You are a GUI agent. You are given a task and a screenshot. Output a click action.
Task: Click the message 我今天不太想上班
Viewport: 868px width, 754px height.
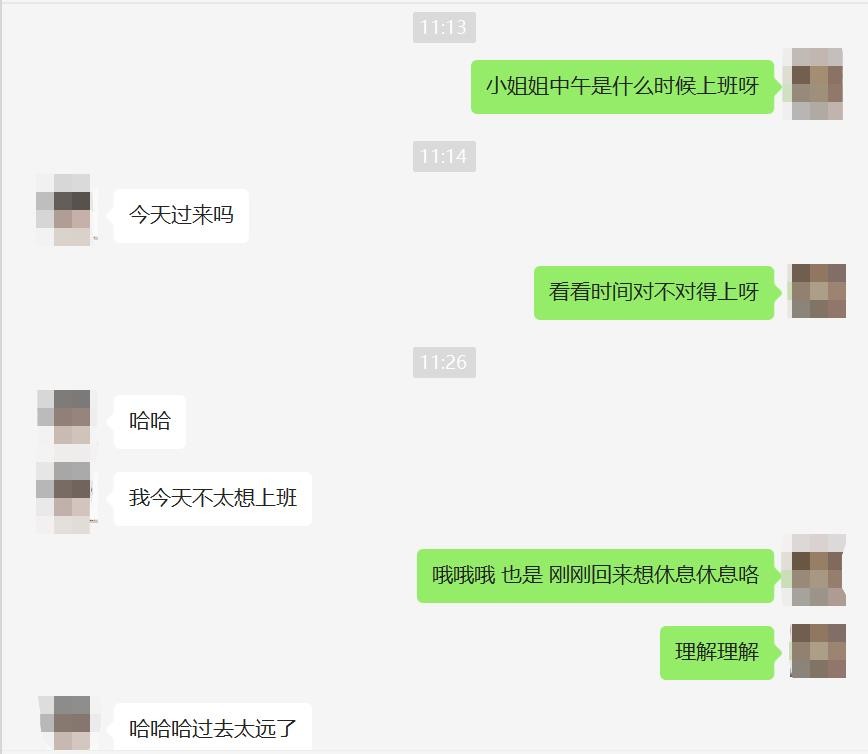[213, 499]
